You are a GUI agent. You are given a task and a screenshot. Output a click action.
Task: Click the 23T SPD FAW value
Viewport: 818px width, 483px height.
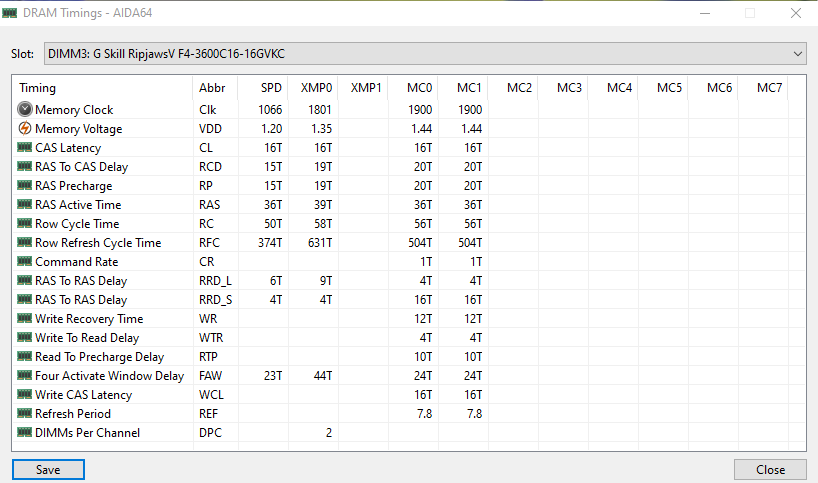[x=273, y=376]
